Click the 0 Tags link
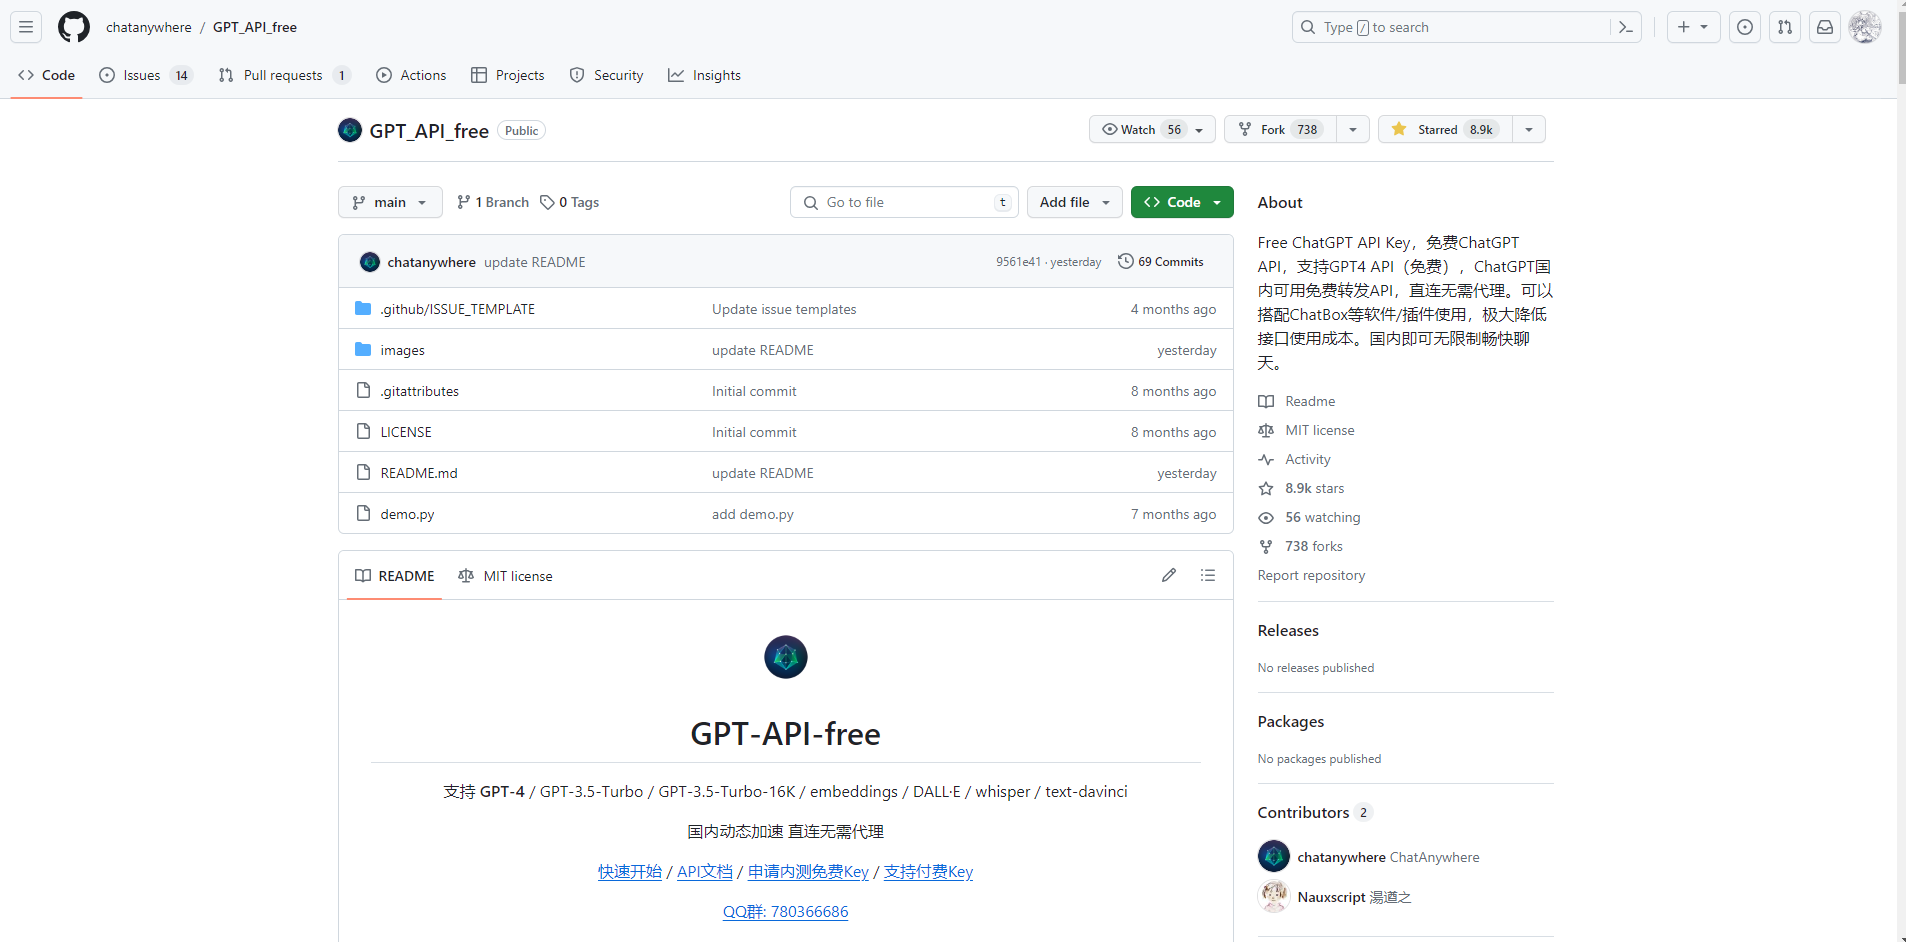This screenshot has height=942, width=1906. pos(570,202)
